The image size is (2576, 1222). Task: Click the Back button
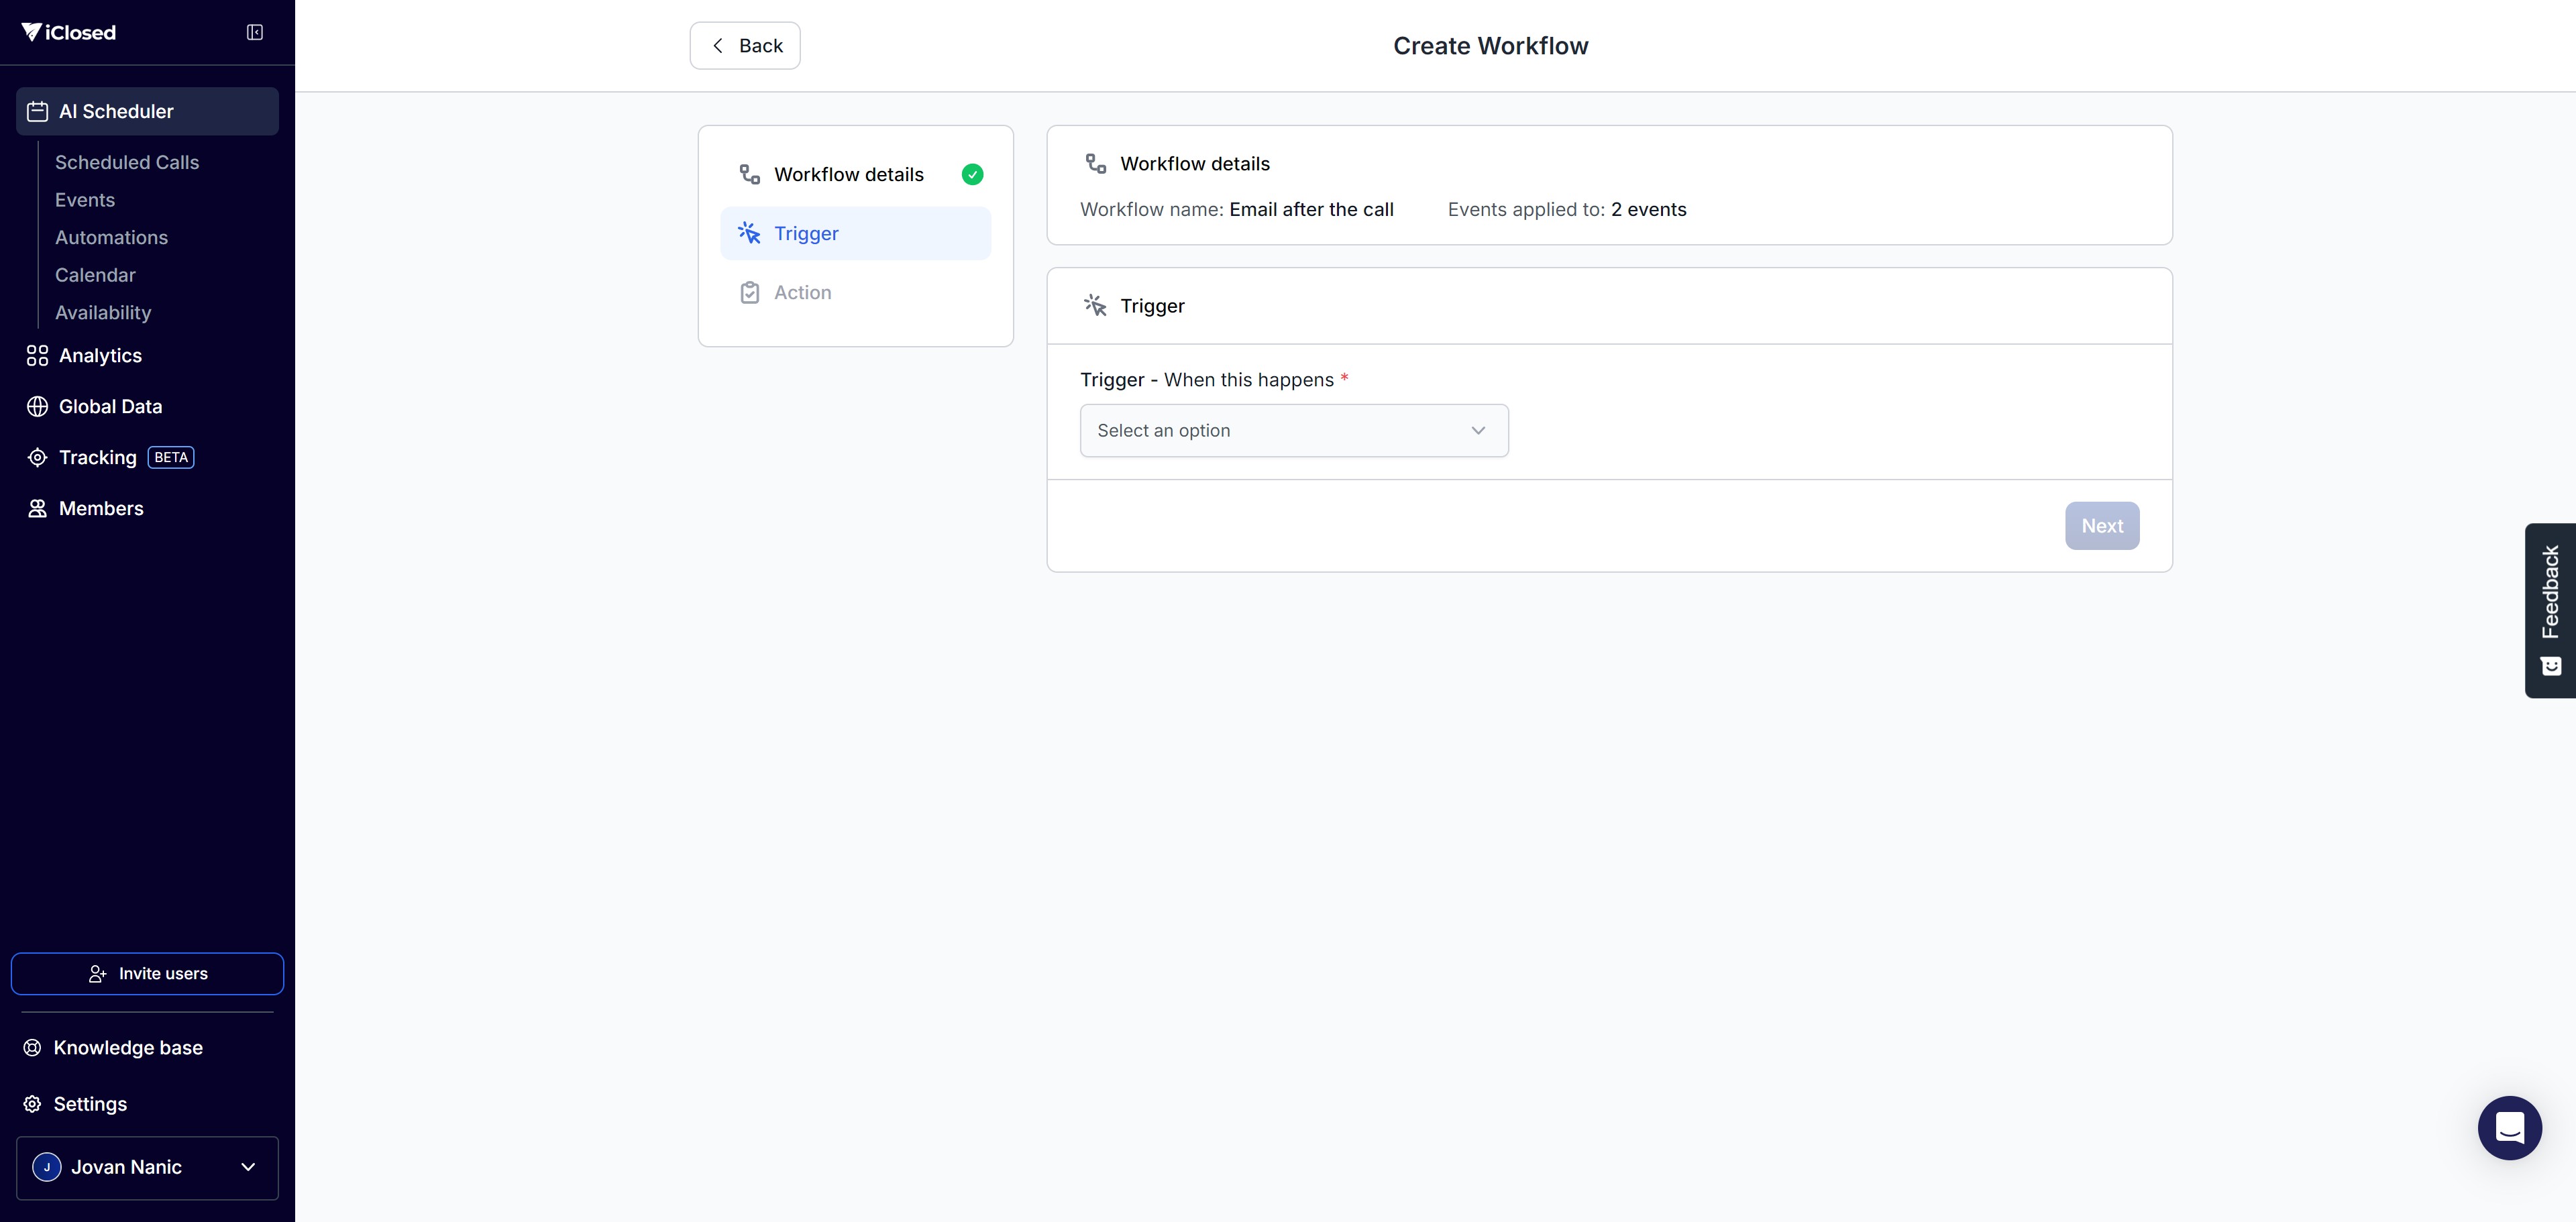[x=745, y=46]
